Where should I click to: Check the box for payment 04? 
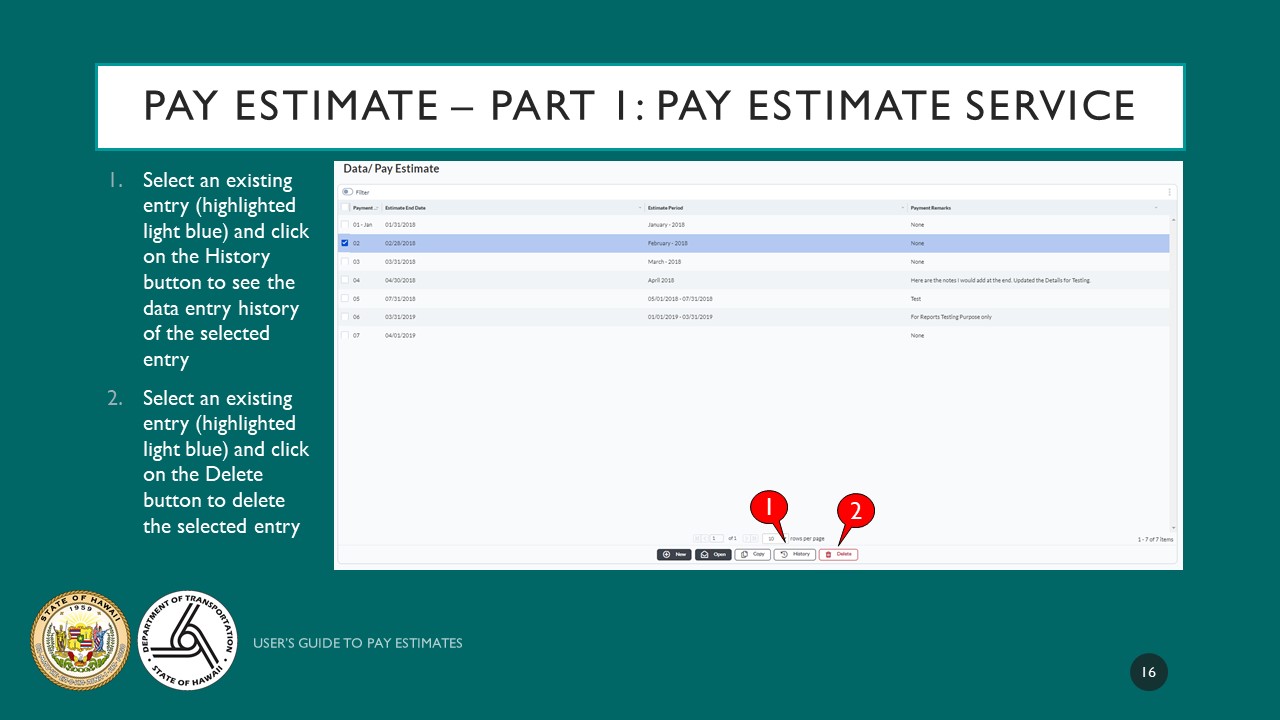345,280
